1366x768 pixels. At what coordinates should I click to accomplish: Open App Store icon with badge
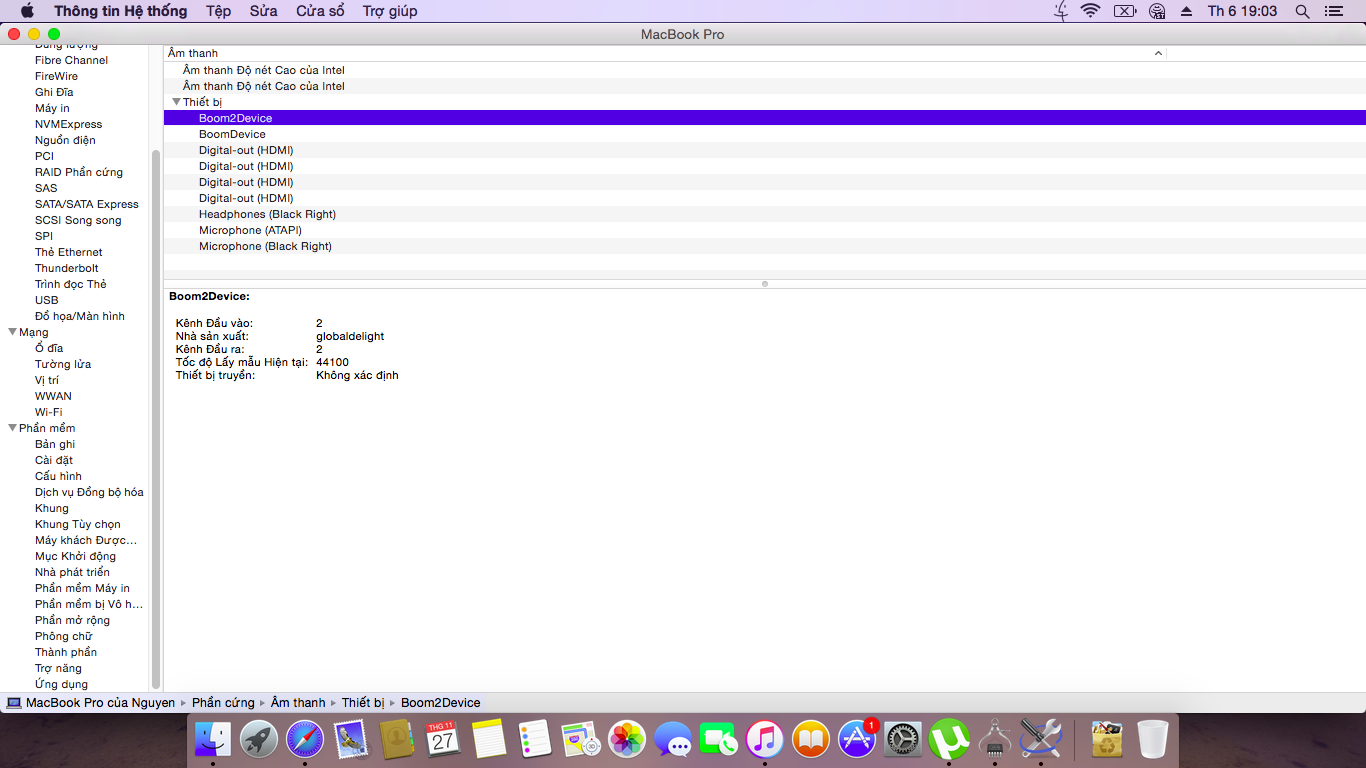[x=857, y=739]
